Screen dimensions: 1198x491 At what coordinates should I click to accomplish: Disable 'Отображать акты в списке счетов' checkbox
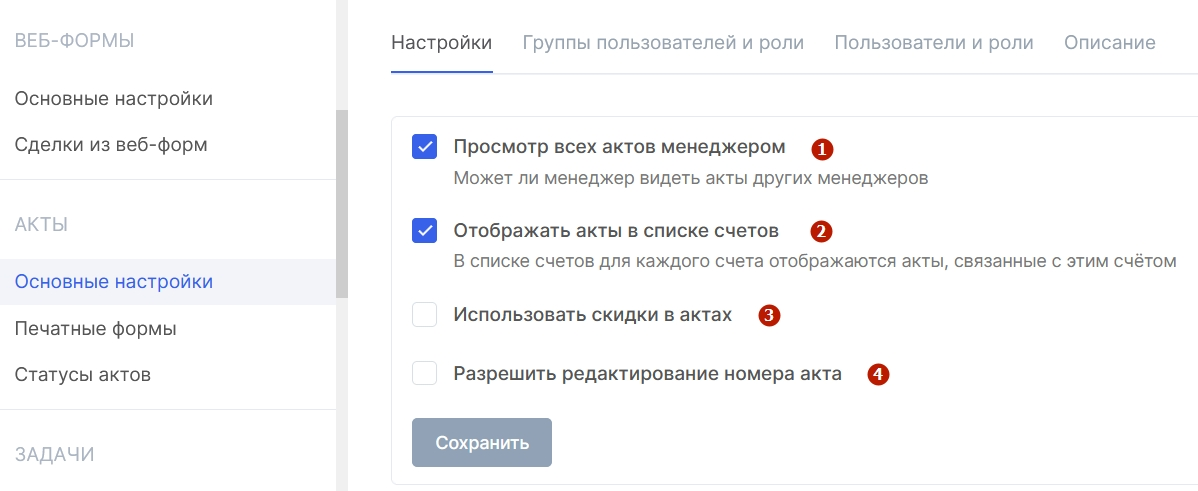pyautogui.click(x=424, y=231)
